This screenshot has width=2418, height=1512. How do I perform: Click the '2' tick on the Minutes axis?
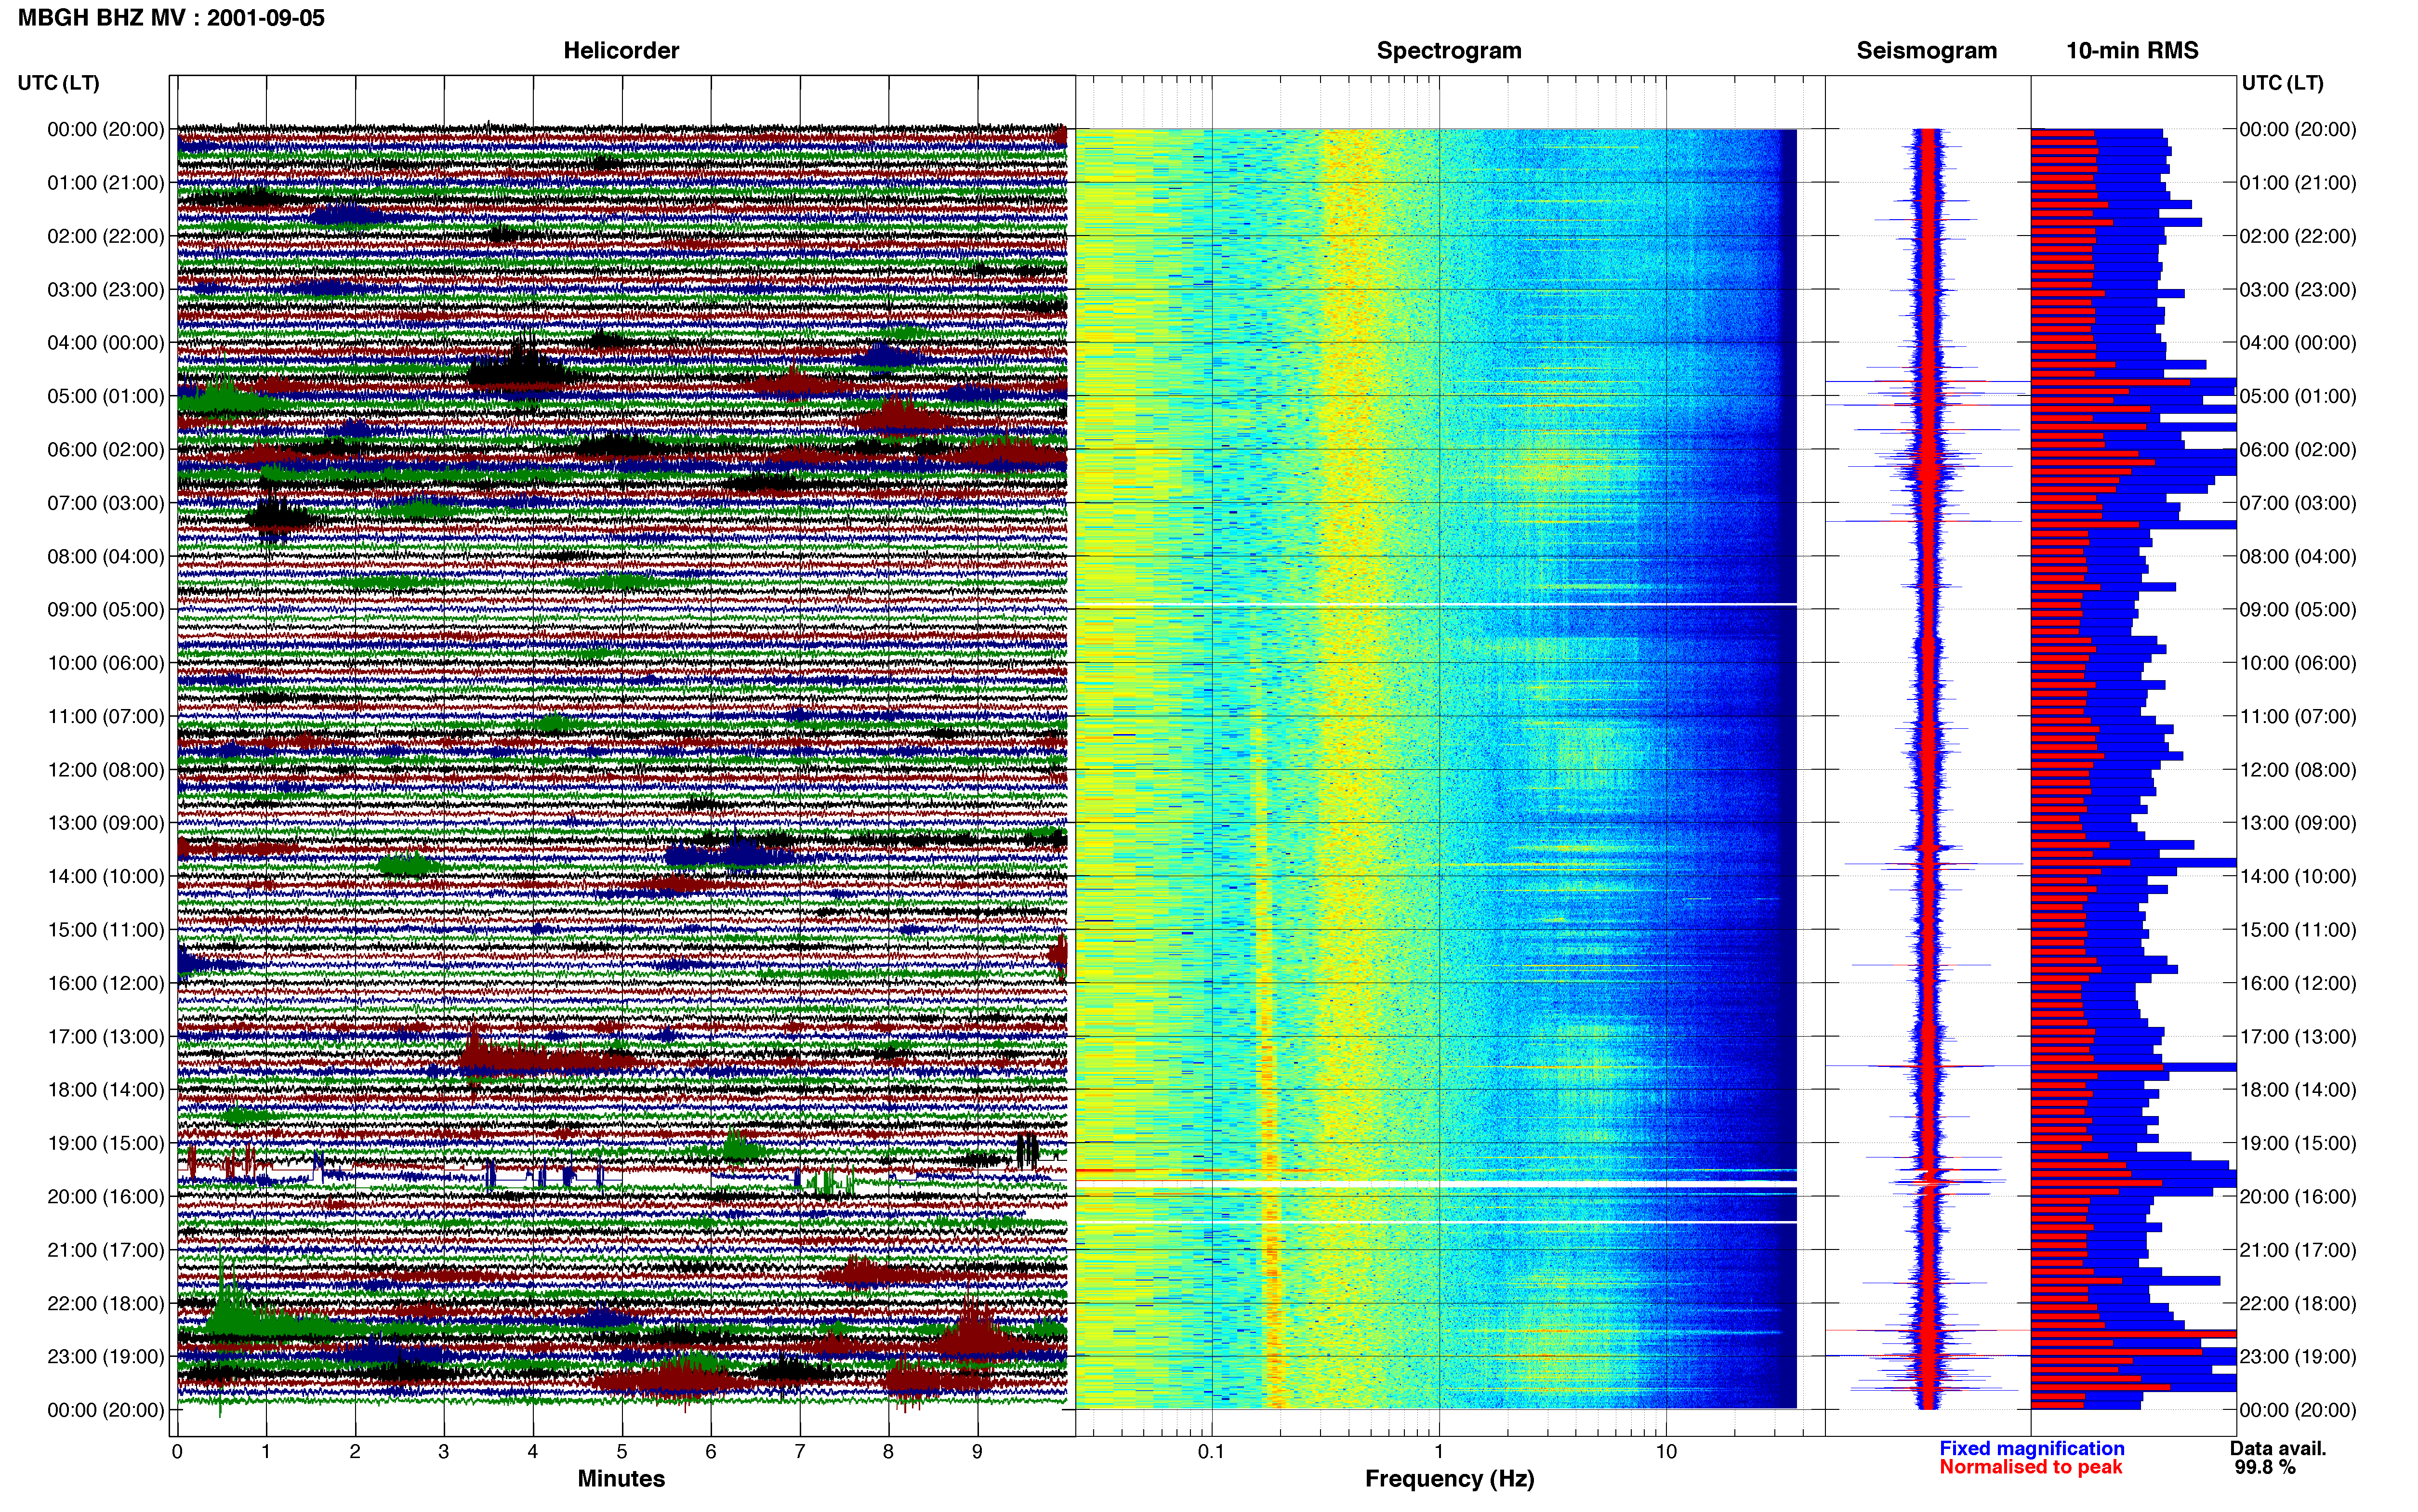coord(355,1452)
